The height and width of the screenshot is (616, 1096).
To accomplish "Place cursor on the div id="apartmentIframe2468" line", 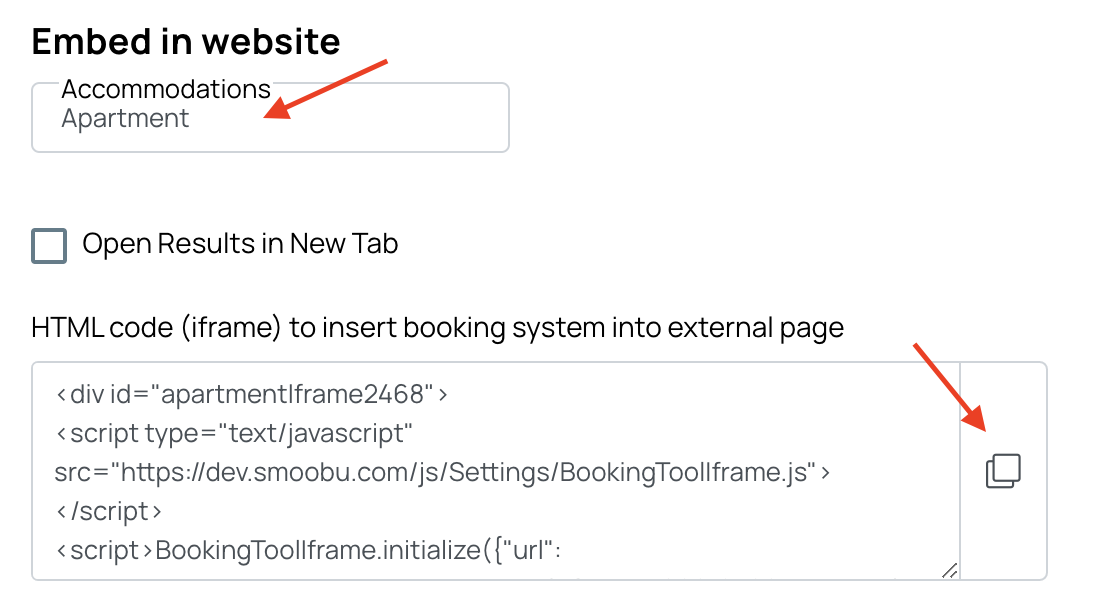I will (252, 394).
